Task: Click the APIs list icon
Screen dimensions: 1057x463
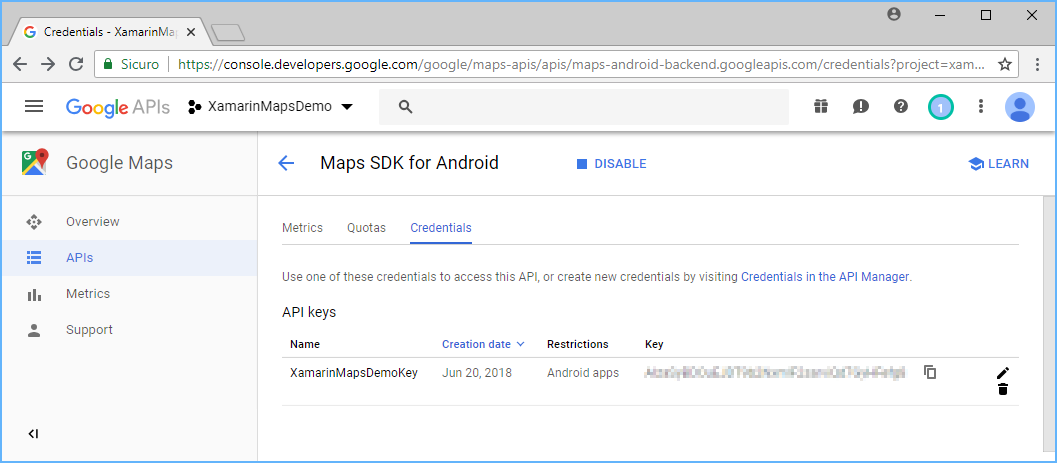Action: 34,258
